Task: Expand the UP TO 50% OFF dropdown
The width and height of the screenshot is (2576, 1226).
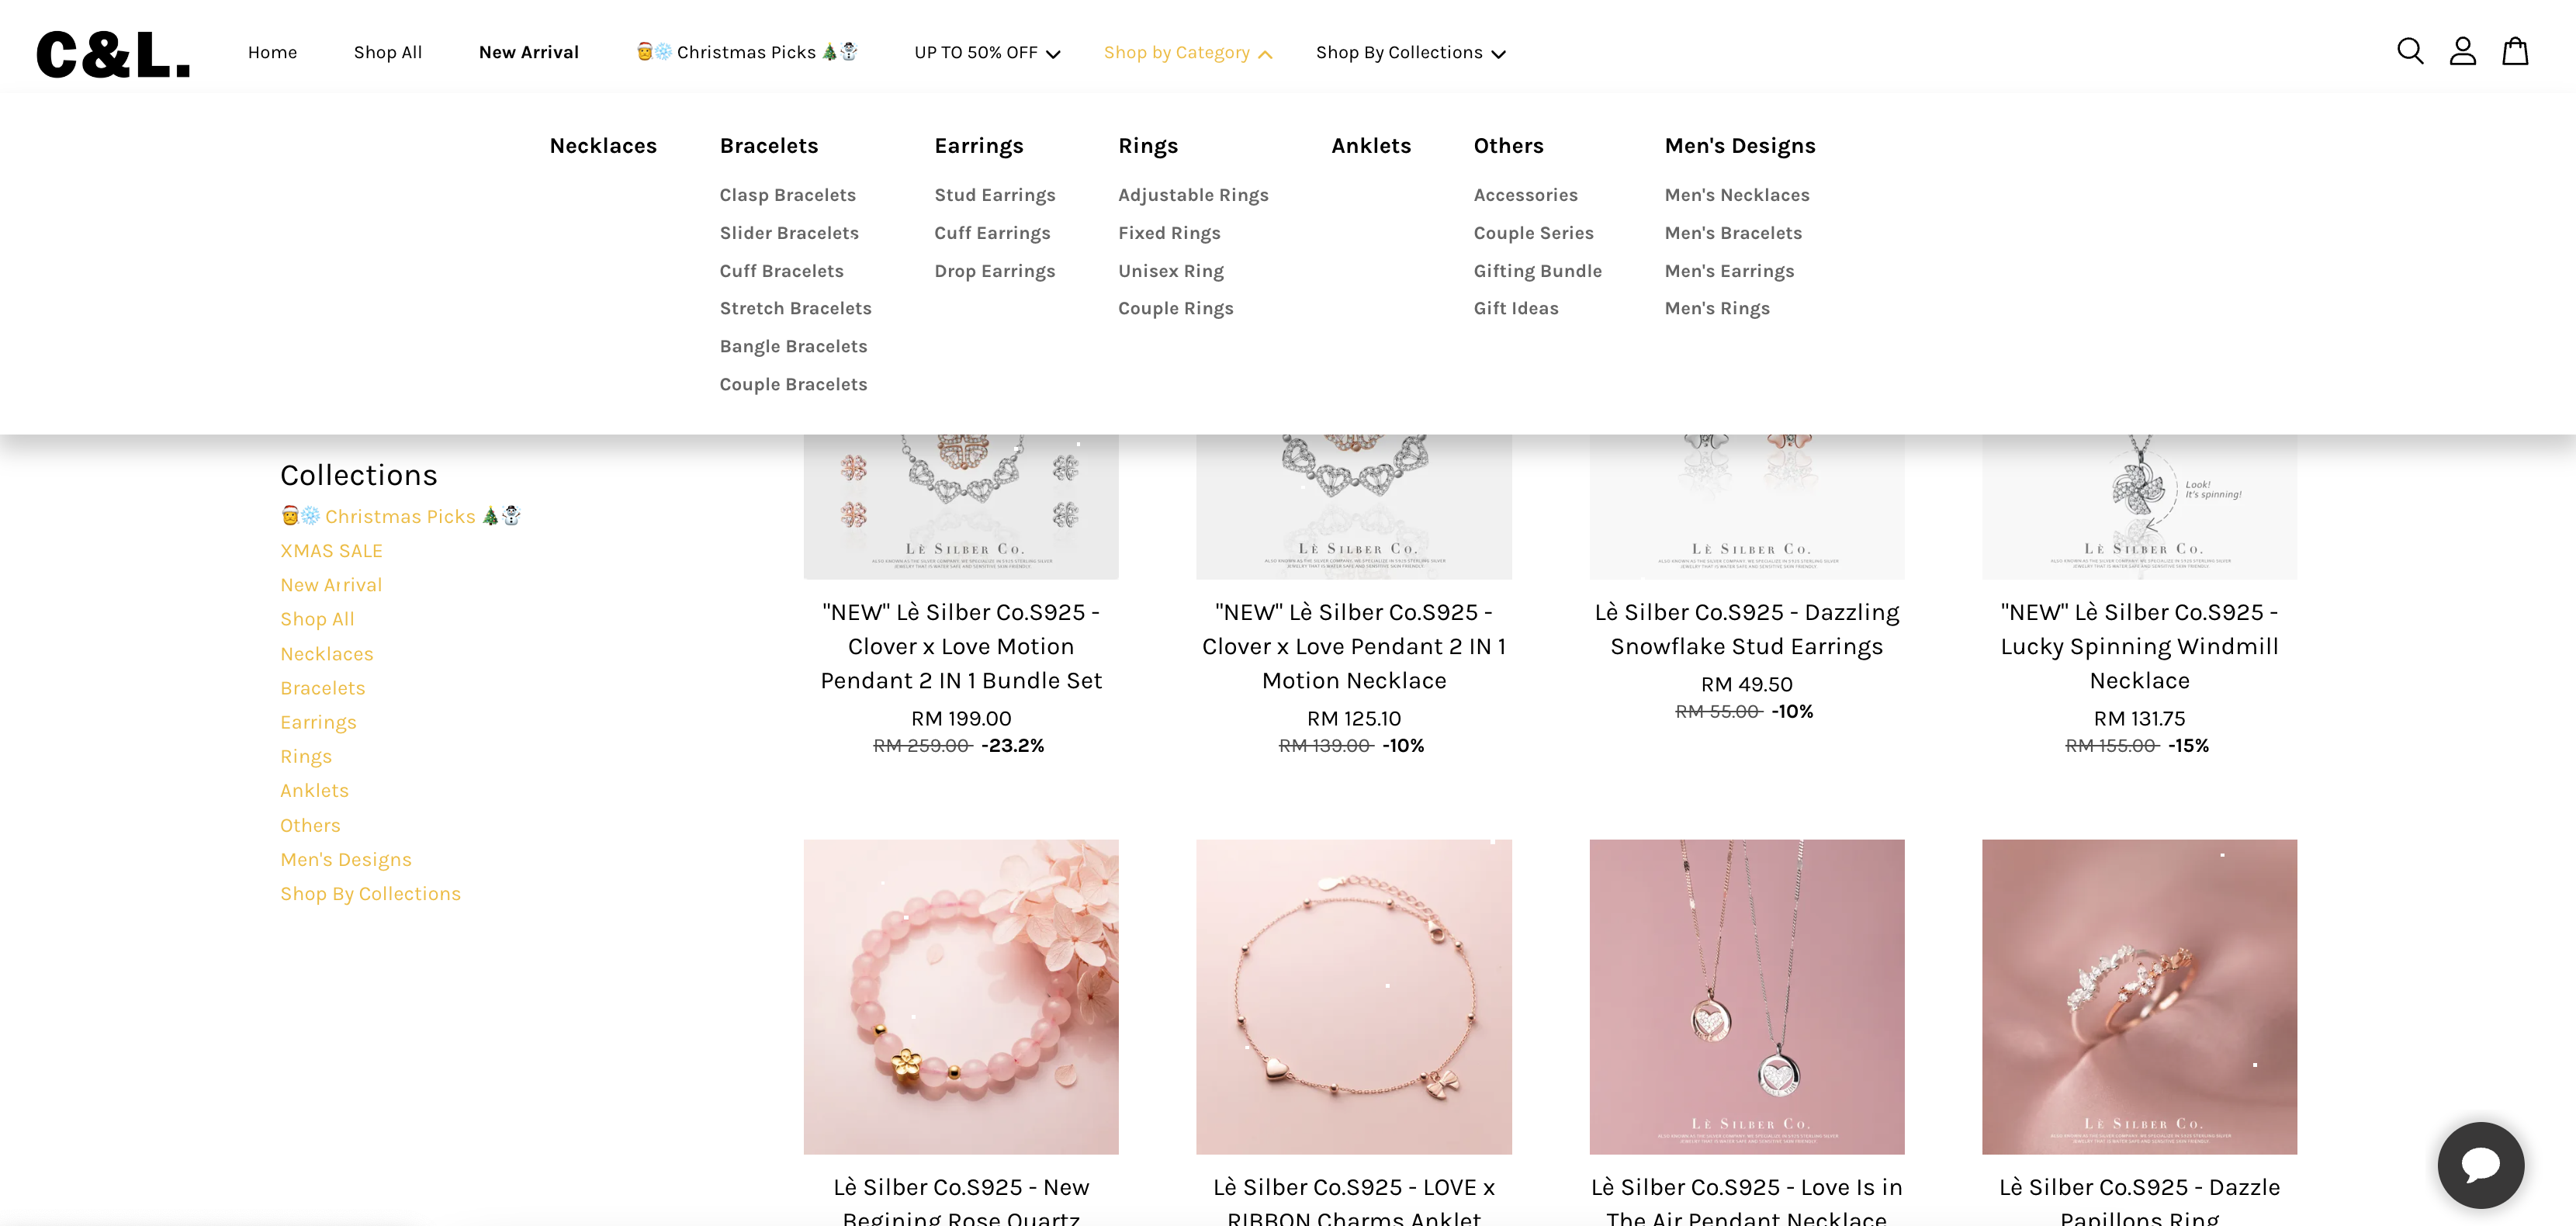Action: [x=987, y=52]
